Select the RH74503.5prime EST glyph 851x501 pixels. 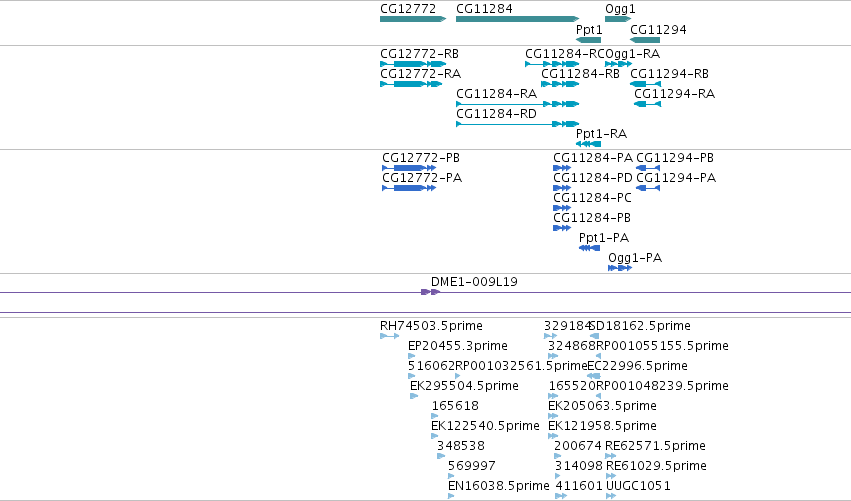[389, 336]
